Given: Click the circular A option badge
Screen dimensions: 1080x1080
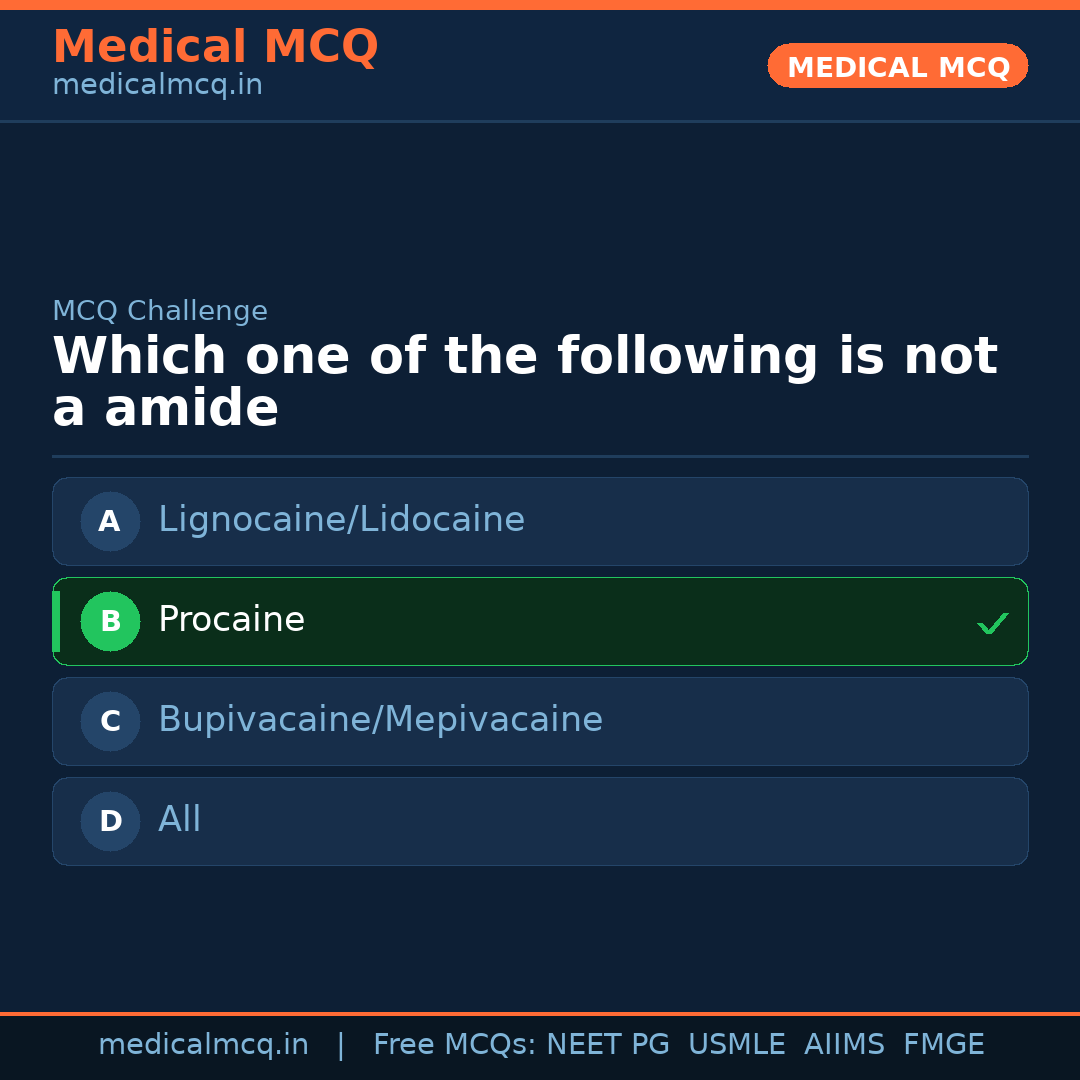Looking at the screenshot, I should click(110, 521).
